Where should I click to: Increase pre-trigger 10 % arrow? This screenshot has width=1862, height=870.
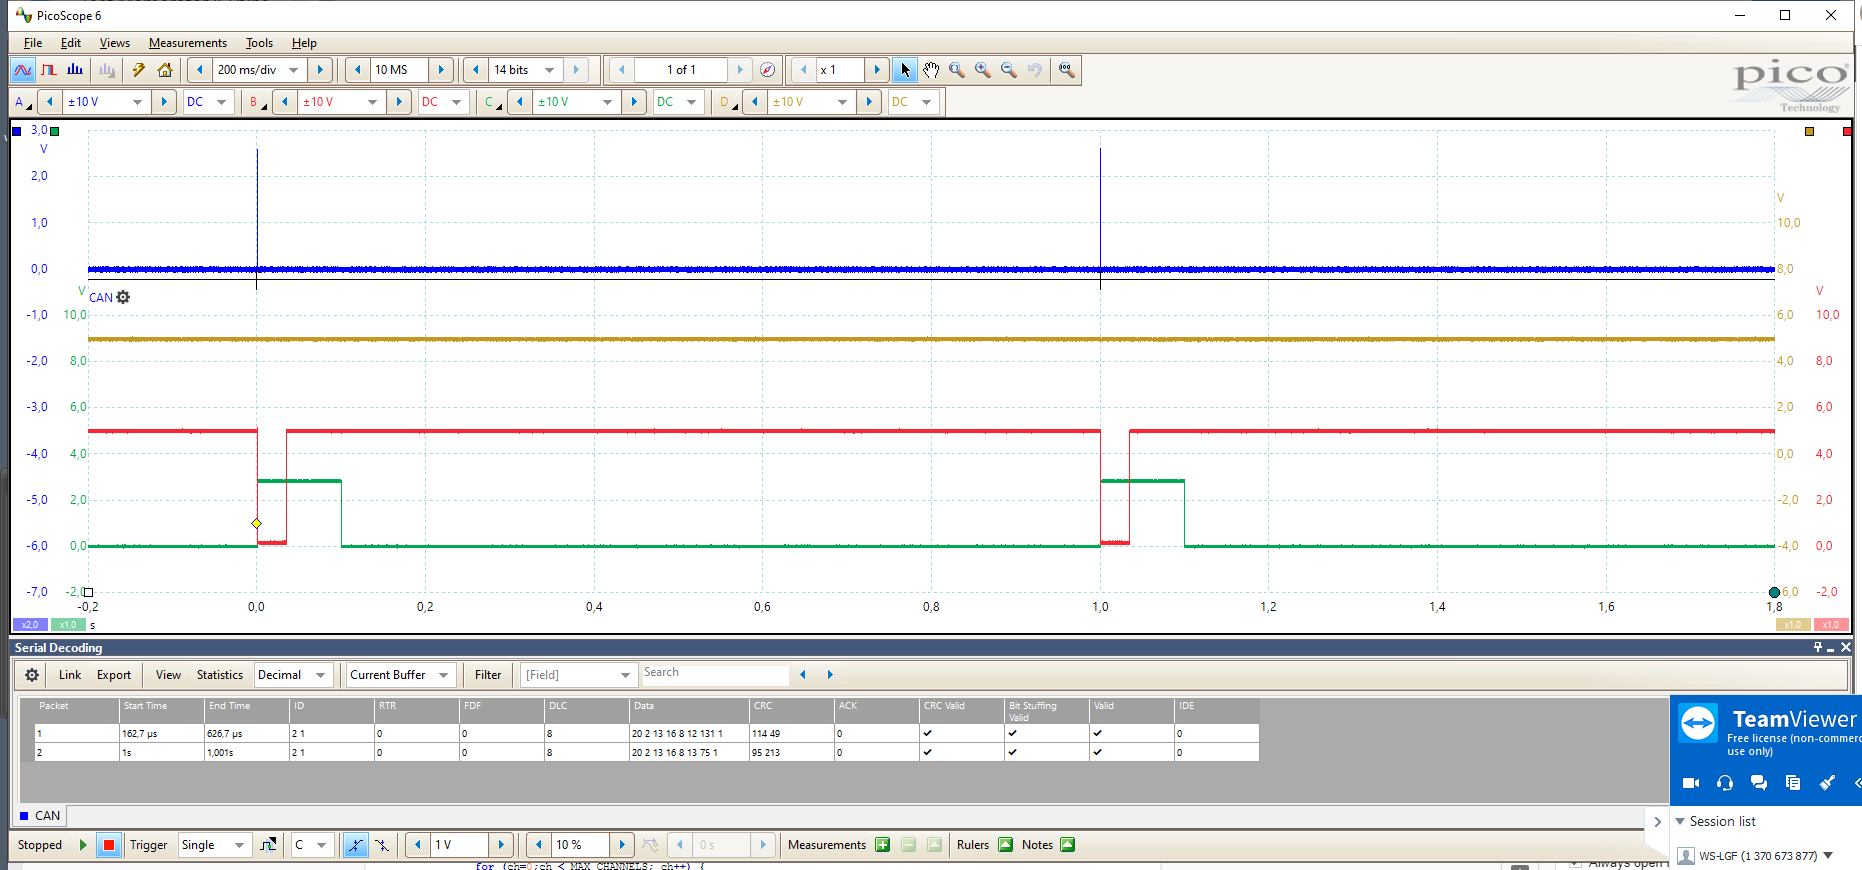tap(622, 845)
